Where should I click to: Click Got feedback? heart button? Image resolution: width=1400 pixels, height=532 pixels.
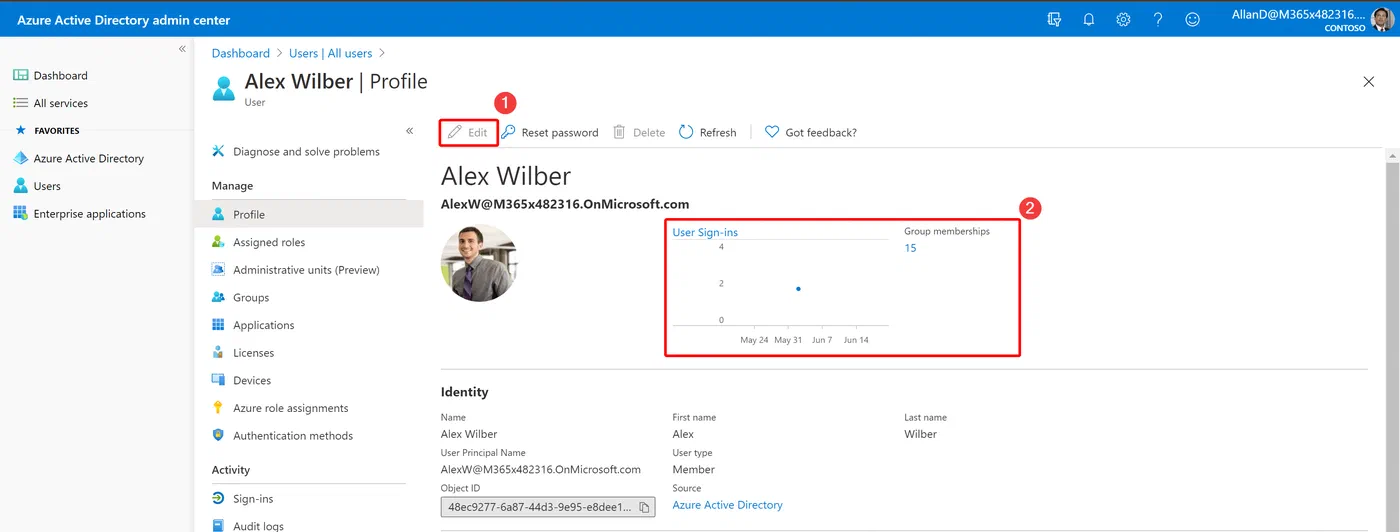[x=810, y=132]
